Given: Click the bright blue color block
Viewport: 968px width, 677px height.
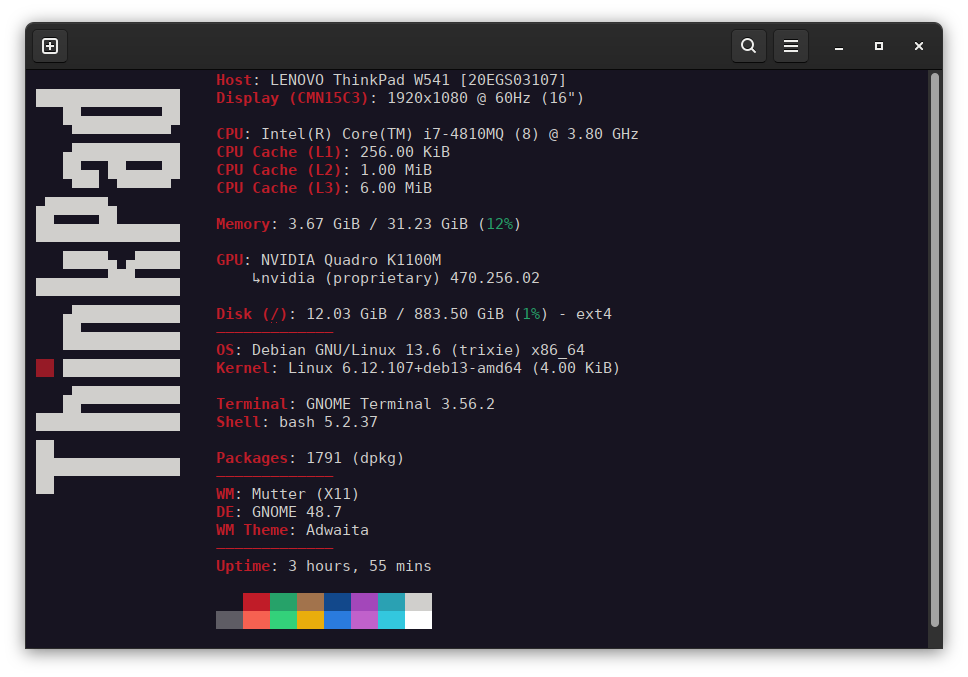Looking at the screenshot, I should pyautogui.click(x=337, y=620).
